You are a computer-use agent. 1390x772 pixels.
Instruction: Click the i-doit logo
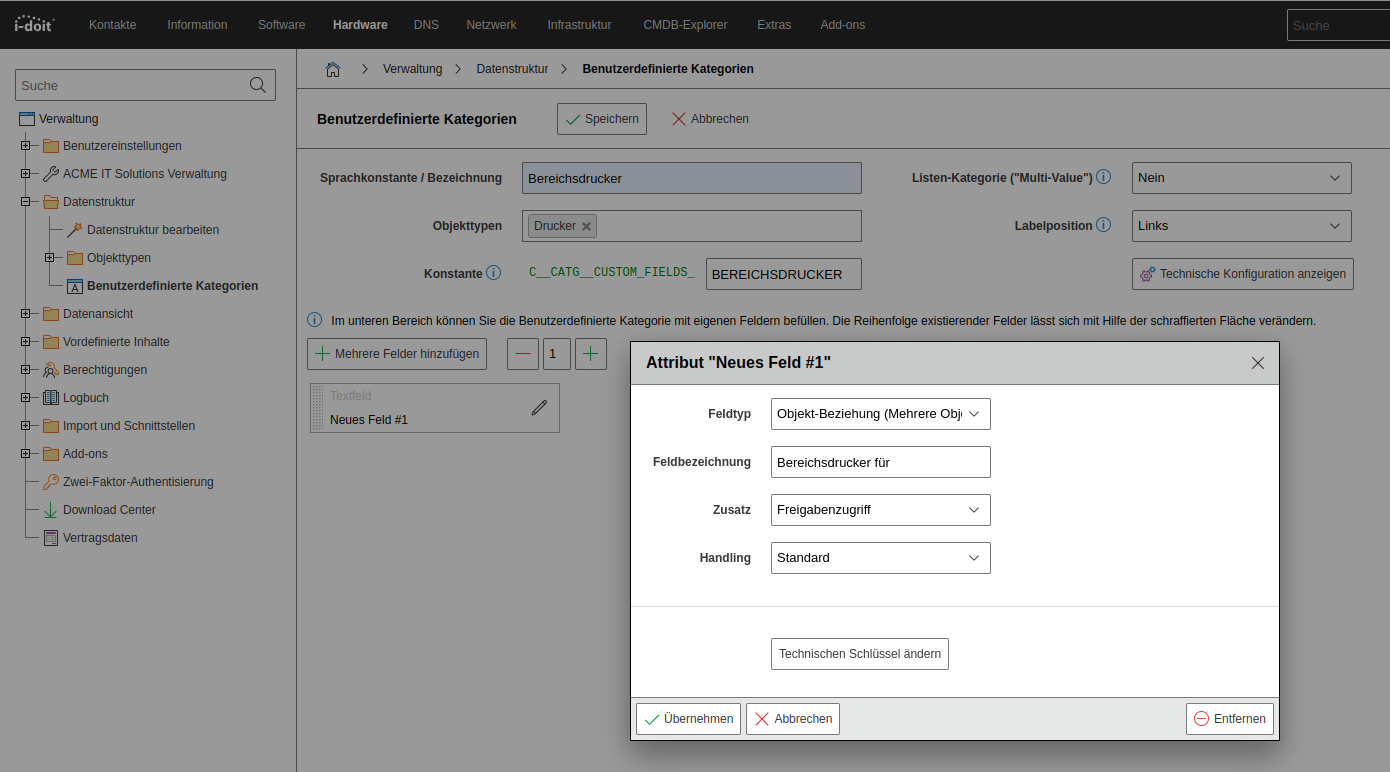pos(35,24)
